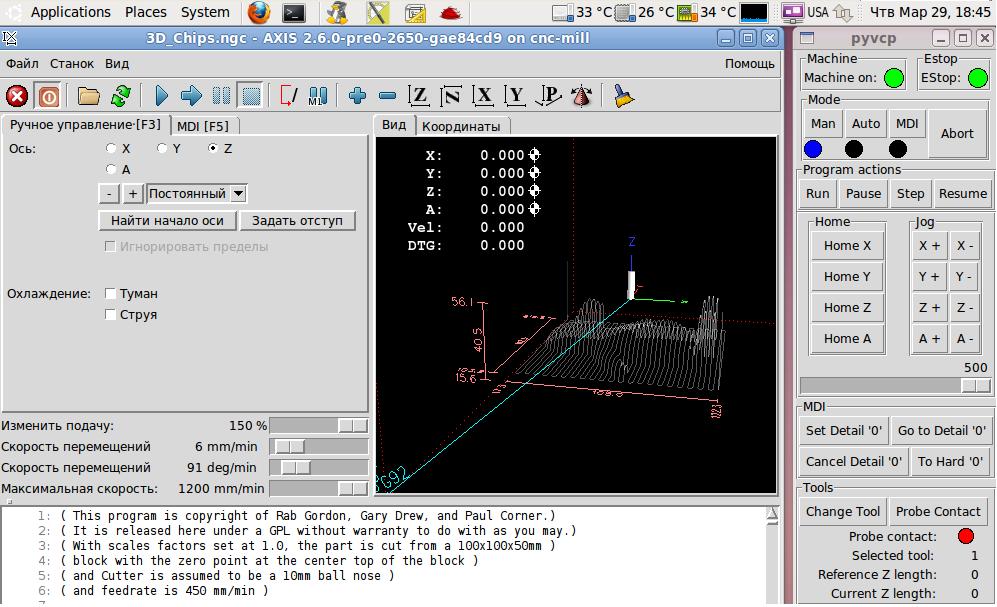
Task: Click Найти начало оси button
Action: 167,221
